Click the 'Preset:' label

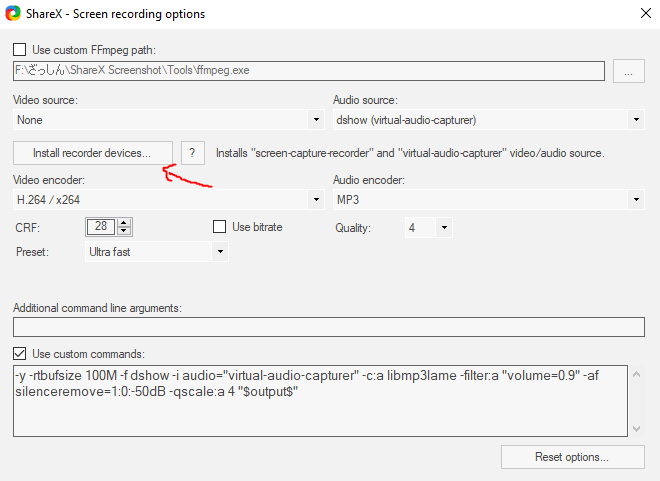(x=32, y=252)
